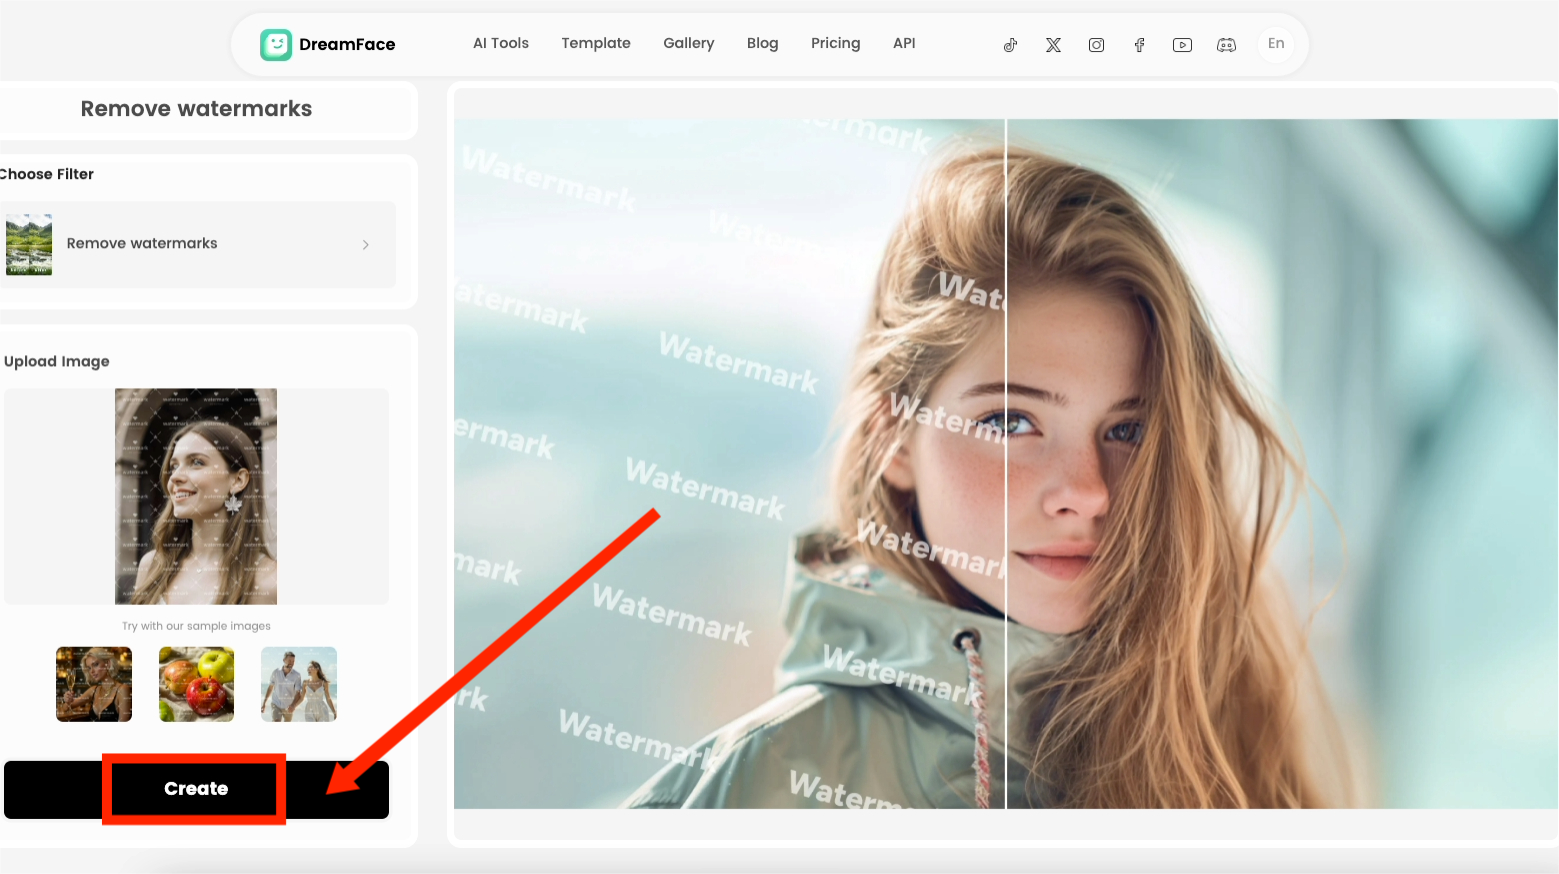
Task: Switch to the Gallery section
Action: 688,43
